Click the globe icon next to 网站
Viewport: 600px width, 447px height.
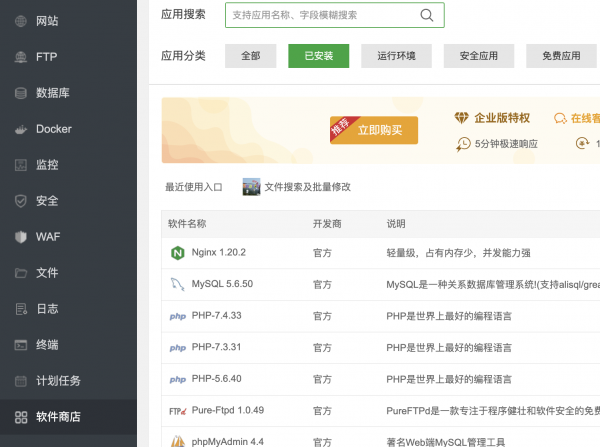21,21
